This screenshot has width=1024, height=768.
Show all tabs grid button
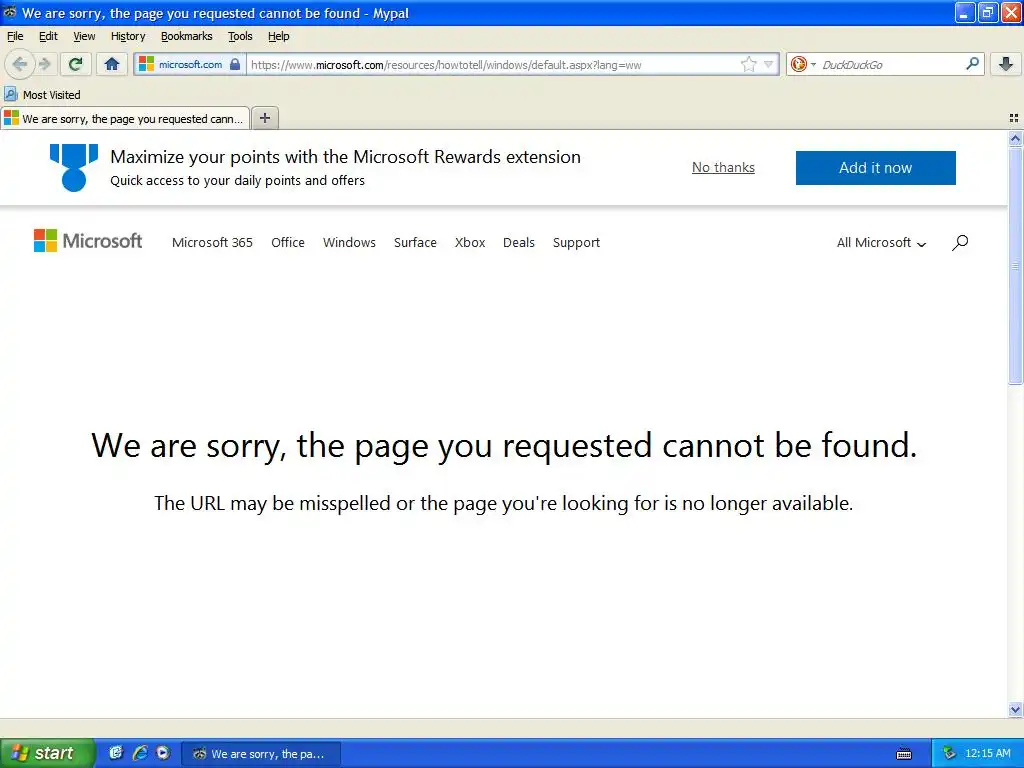1014,118
